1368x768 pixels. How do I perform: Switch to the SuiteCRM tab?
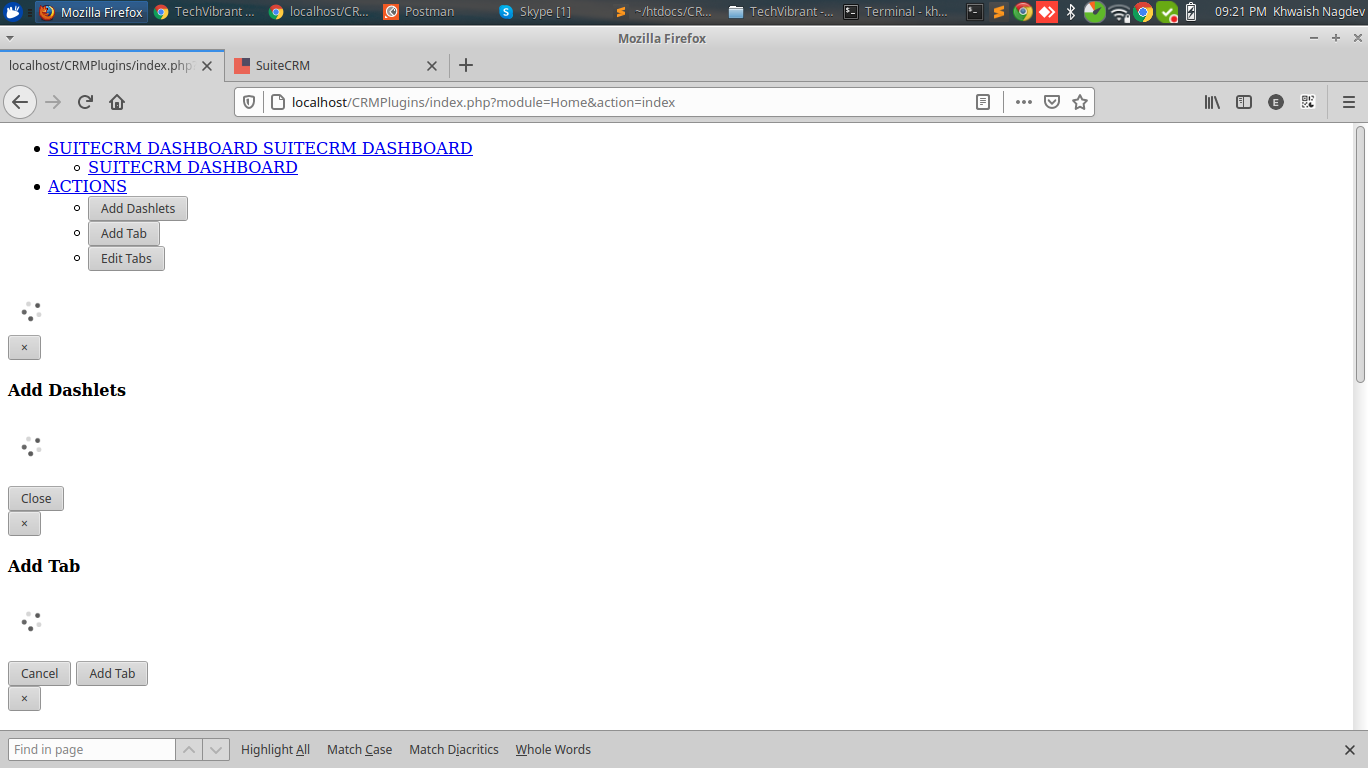point(337,66)
